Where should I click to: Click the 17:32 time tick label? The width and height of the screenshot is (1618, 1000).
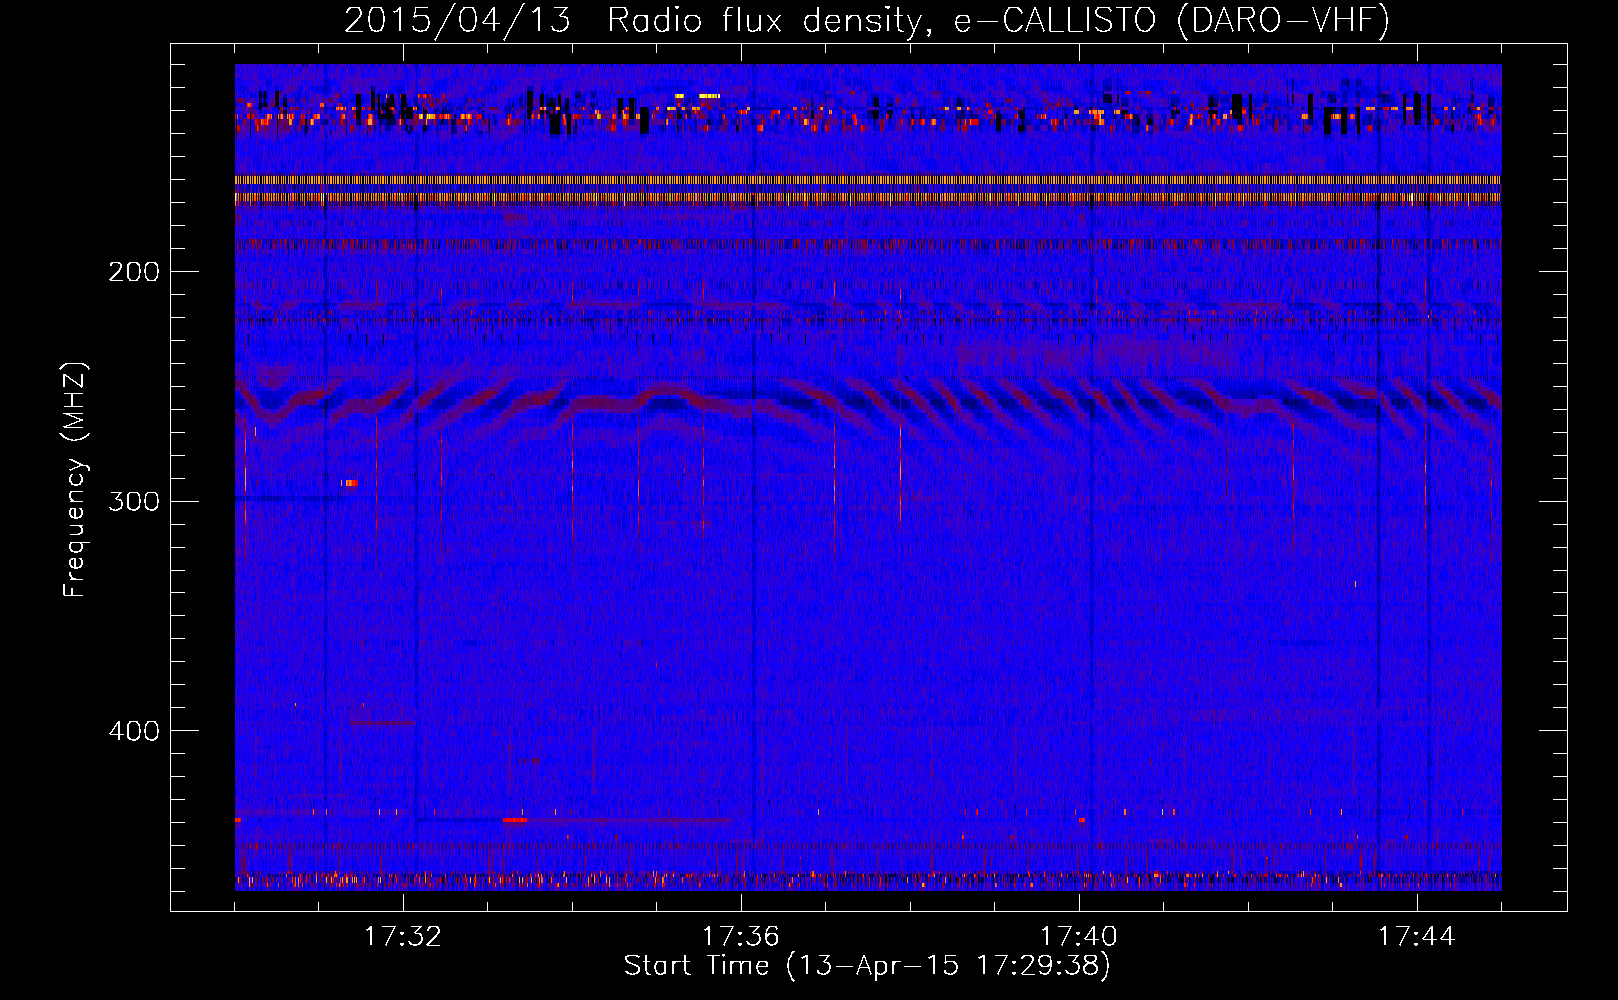pyautogui.click(x=403, y=937)
